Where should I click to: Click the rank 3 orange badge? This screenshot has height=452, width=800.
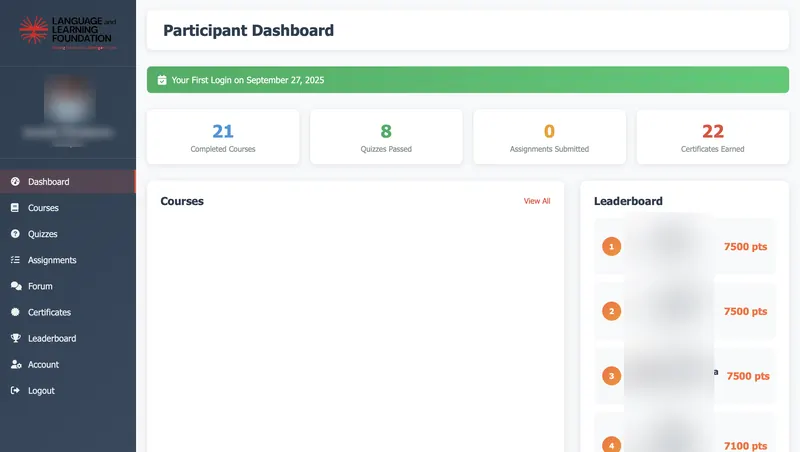(x=611, y=376)
